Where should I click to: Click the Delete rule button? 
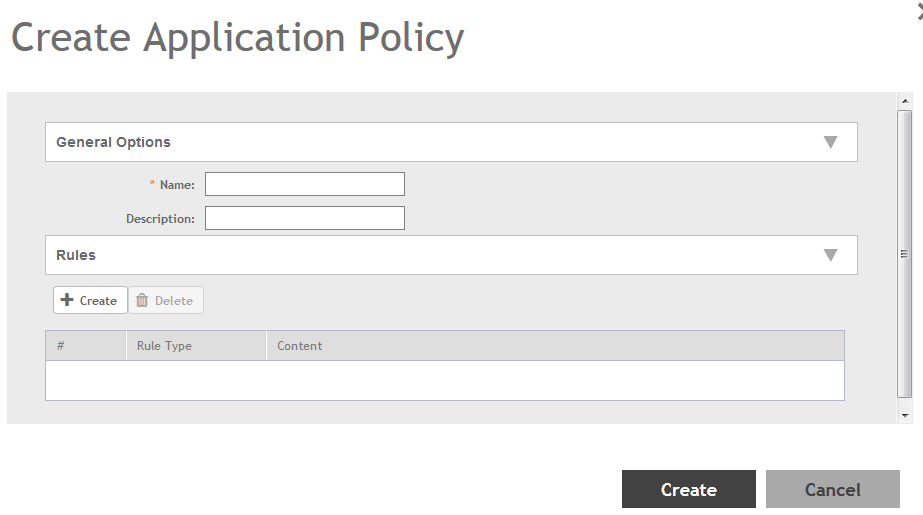166,300
